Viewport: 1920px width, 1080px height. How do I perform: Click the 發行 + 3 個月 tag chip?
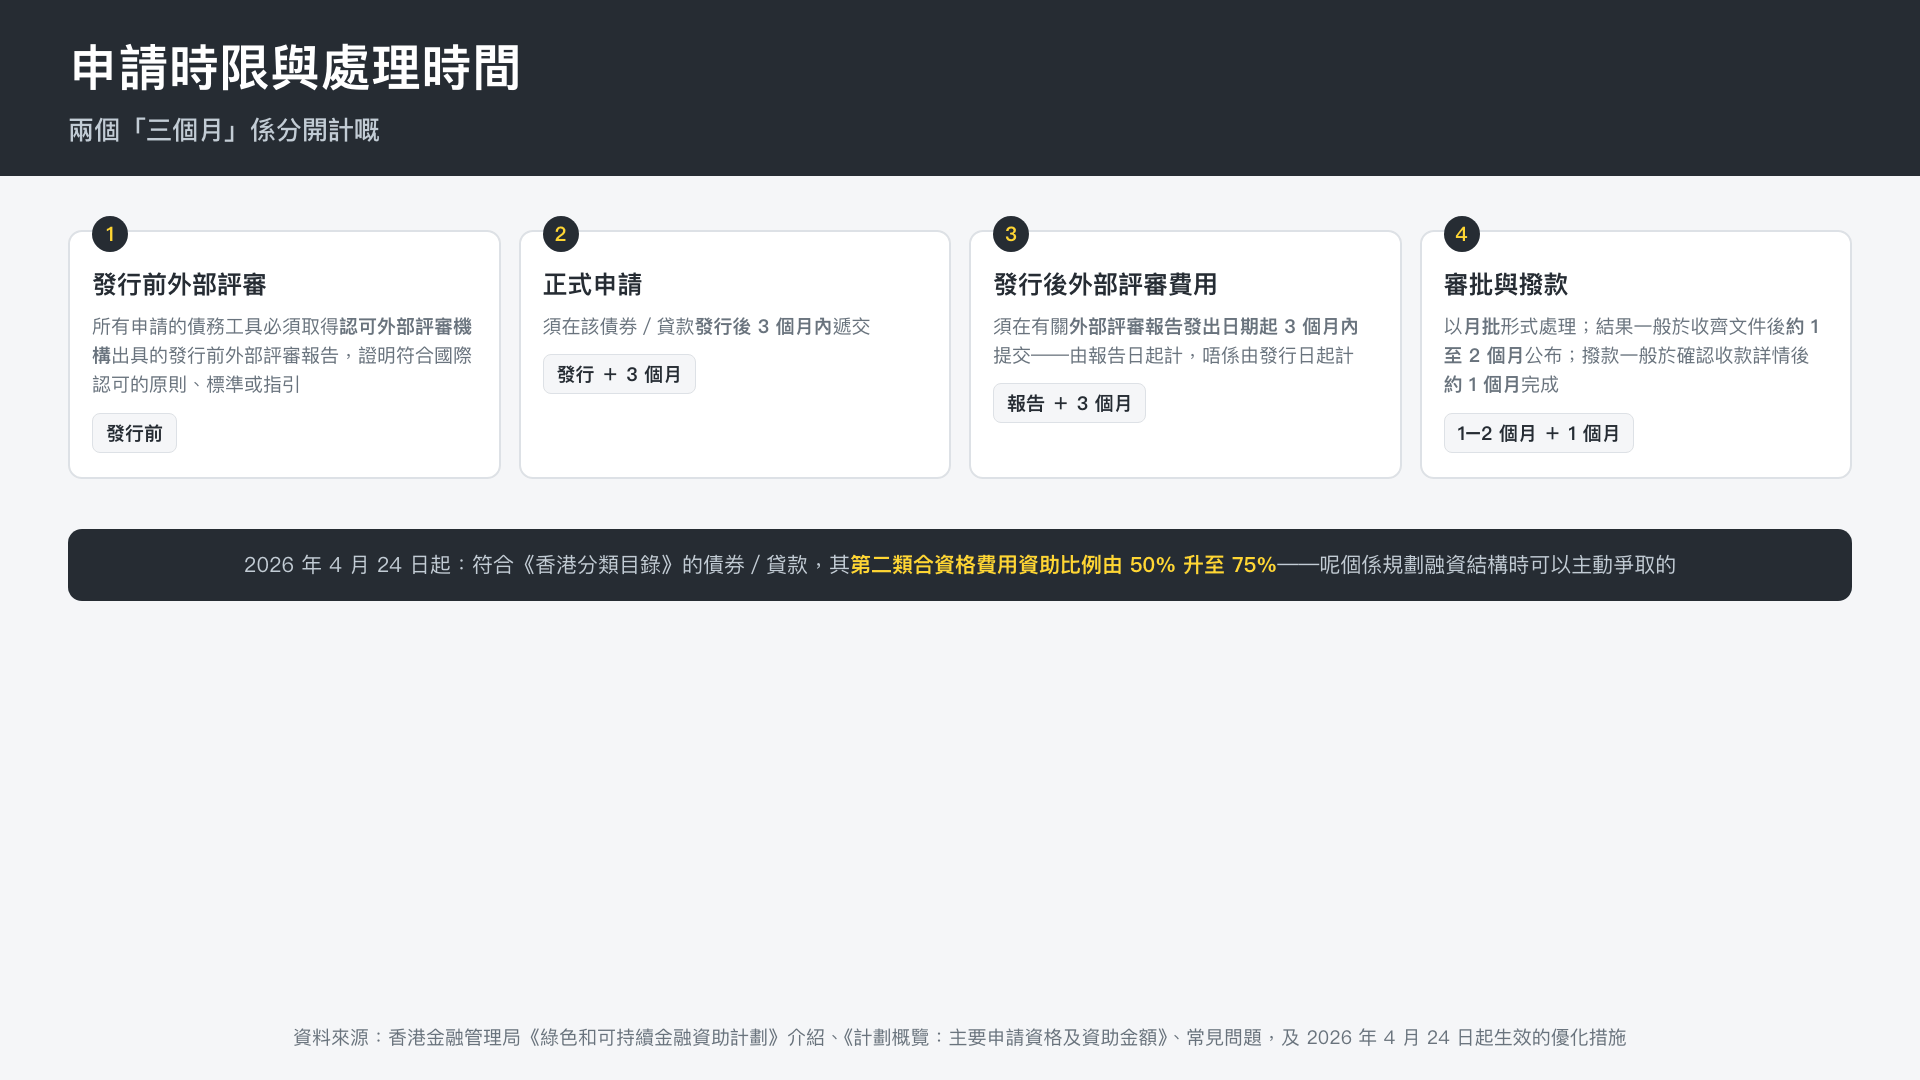pos(619,374)
